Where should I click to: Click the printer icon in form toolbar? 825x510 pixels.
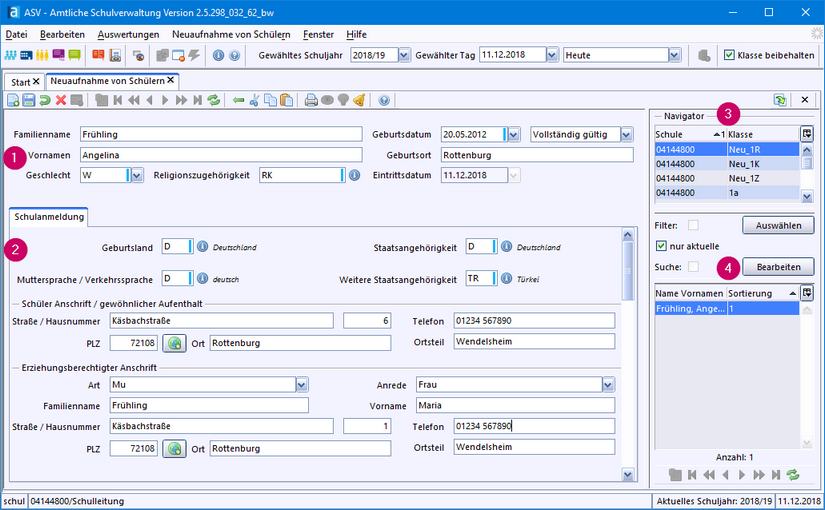coord(311,100)
